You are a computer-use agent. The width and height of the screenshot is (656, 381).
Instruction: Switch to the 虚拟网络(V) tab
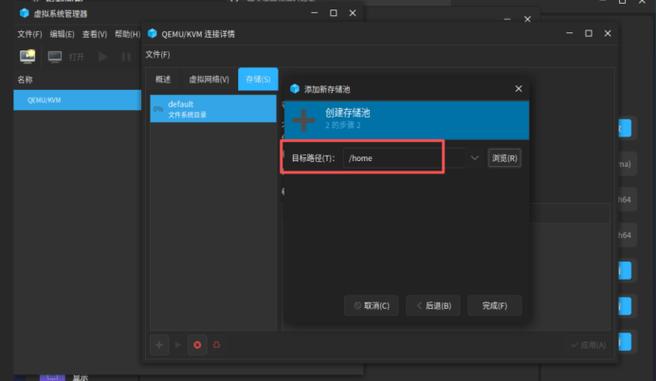tap(209, 79)
